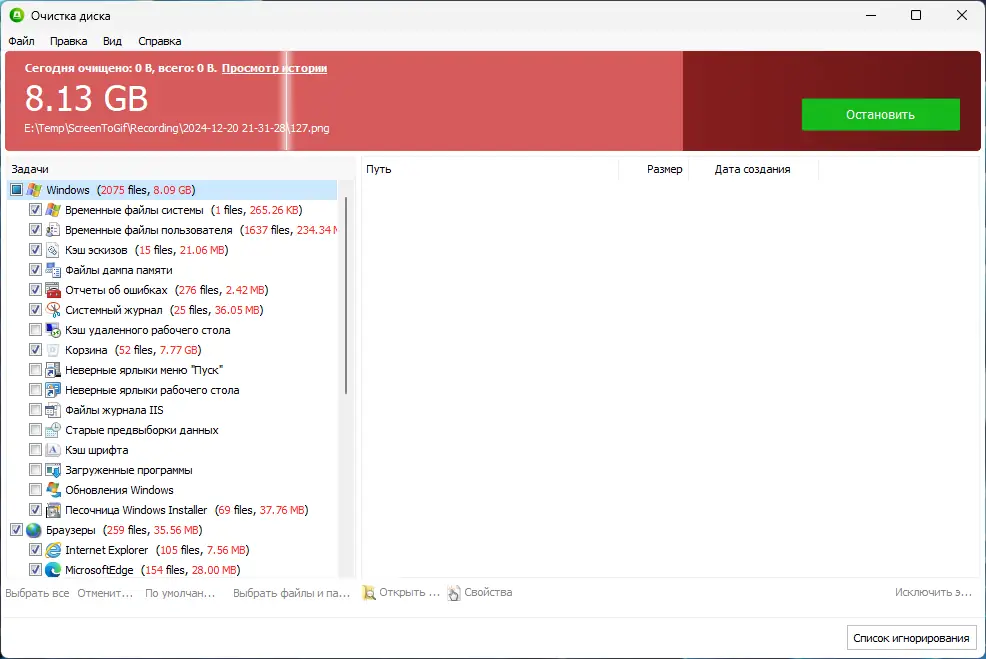This screenshot has width=986, height=659.
Task: Click the Системный журнал magnifier icon
Action: (x=52, y=309)
